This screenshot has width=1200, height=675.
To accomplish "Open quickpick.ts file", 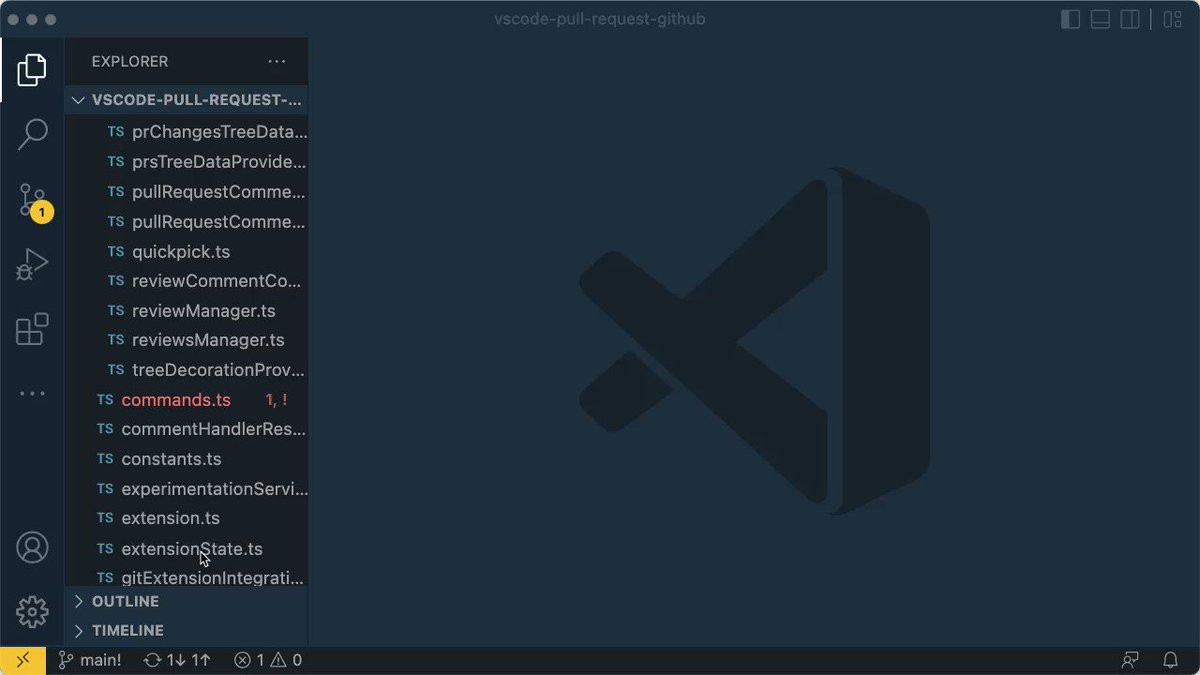I will click(x=187, y=252).
